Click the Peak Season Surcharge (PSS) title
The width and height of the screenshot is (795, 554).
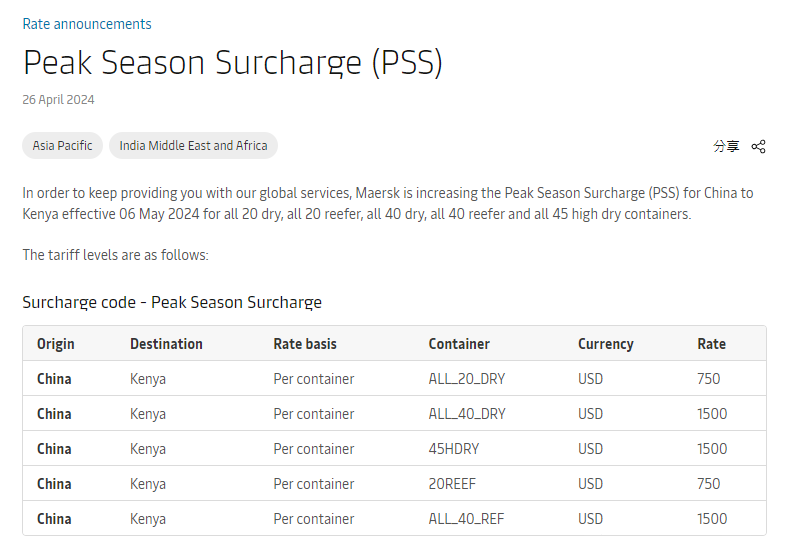(x=233, y=62)
